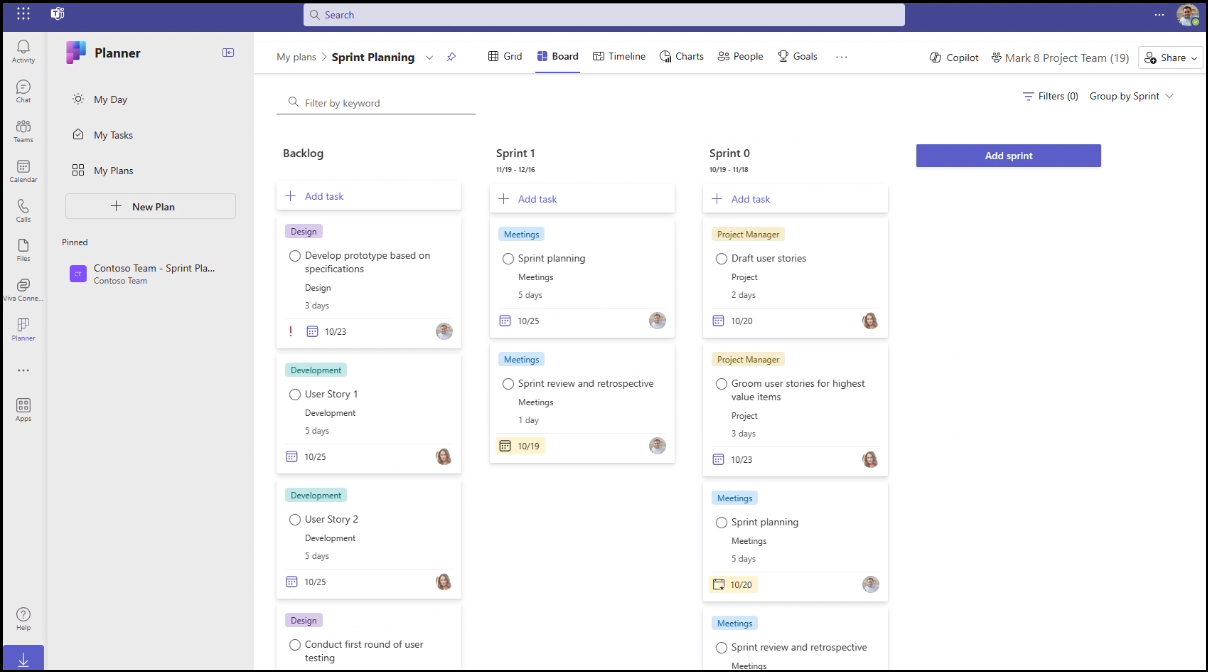Click the Teams waffle app launcher

[x=23, y=14]
